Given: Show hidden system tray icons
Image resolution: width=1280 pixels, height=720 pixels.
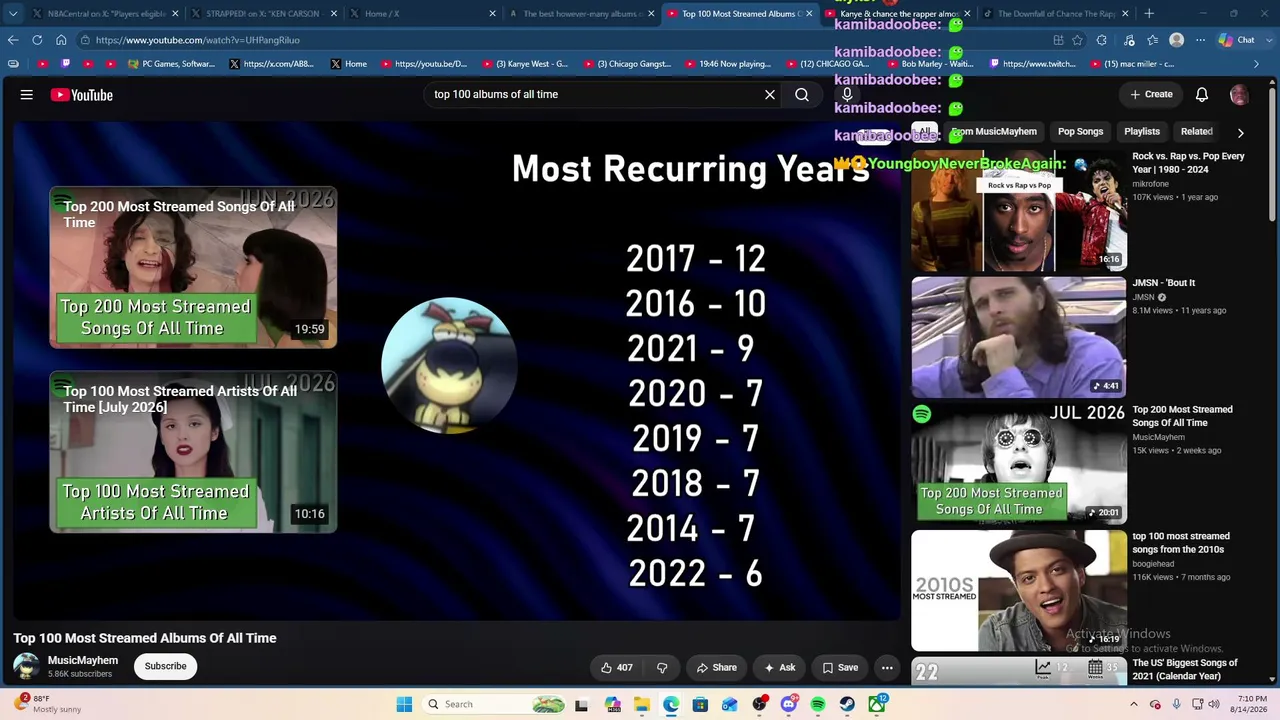Looking at the screenshot, I should click(1135, 704).
